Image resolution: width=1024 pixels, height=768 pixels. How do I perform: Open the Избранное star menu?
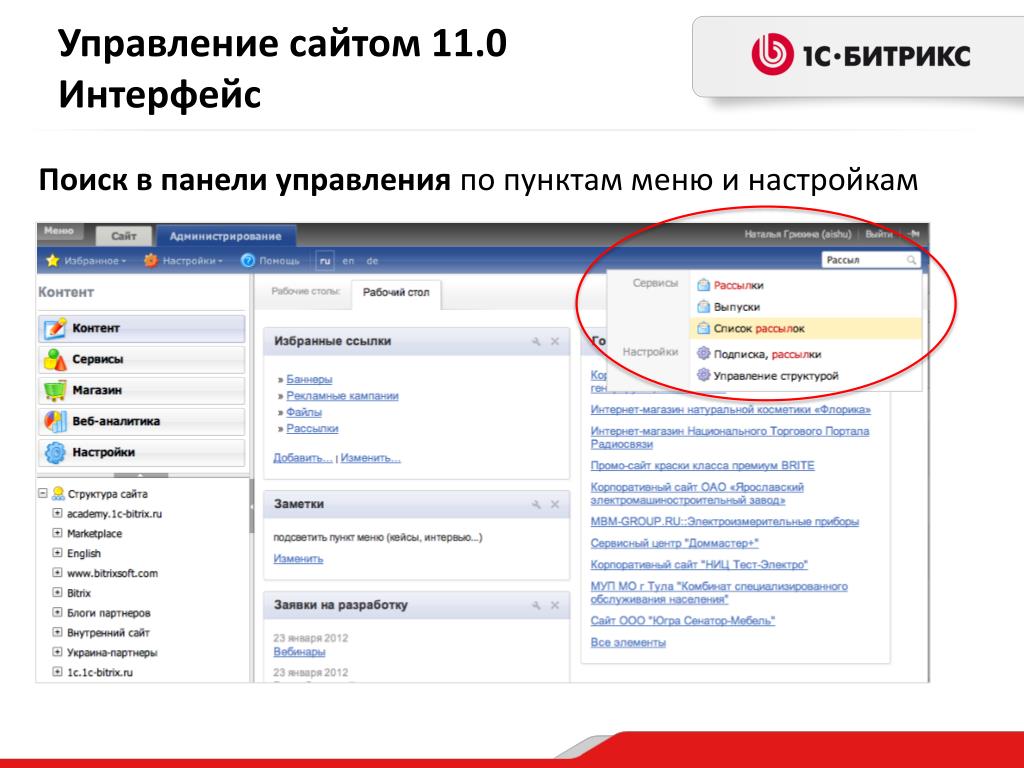[86, 261]
